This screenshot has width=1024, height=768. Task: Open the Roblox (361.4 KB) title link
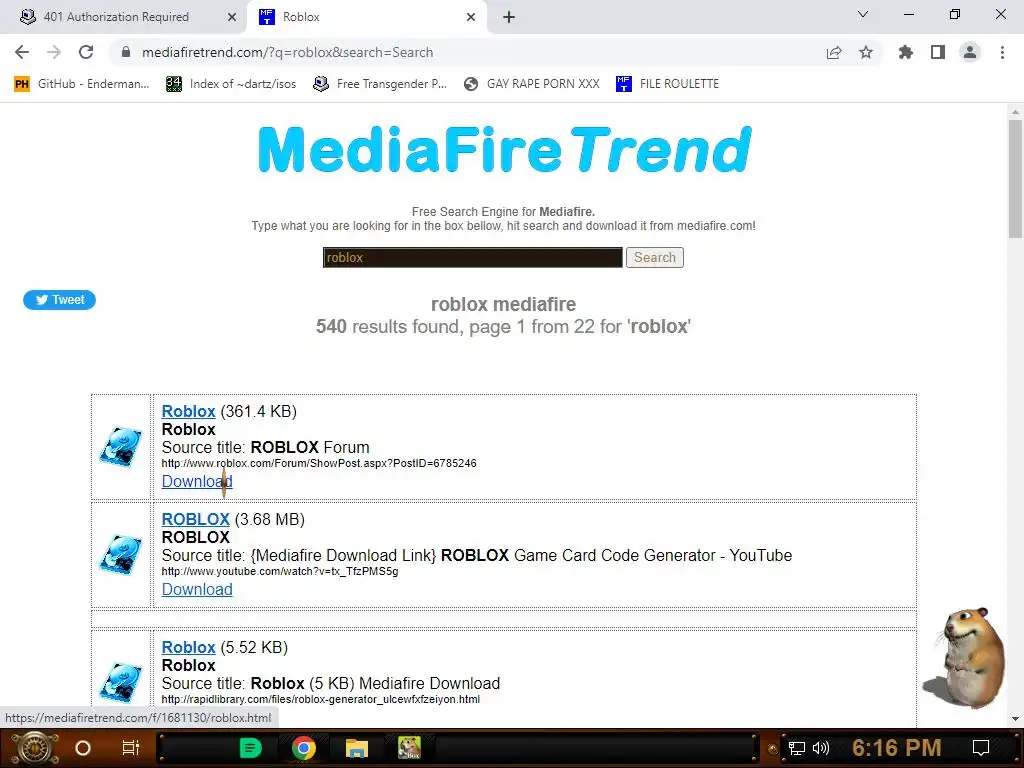188,411
